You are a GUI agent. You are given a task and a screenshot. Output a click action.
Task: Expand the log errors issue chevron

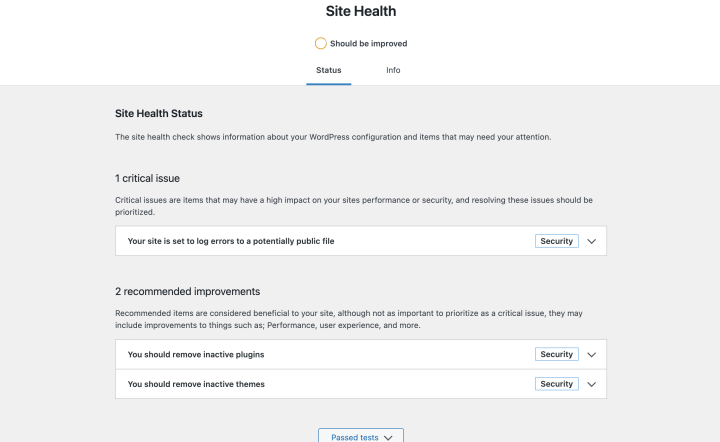coord(591,241)
